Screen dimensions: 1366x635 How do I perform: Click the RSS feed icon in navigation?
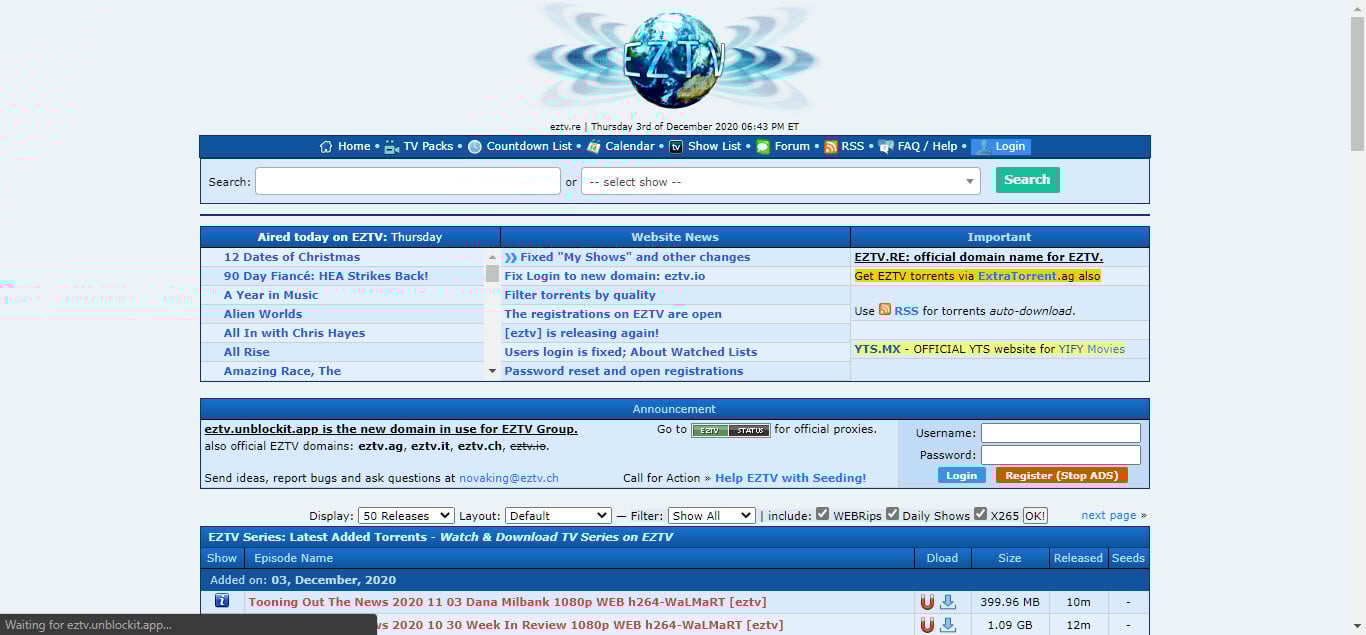click(830, 147)
